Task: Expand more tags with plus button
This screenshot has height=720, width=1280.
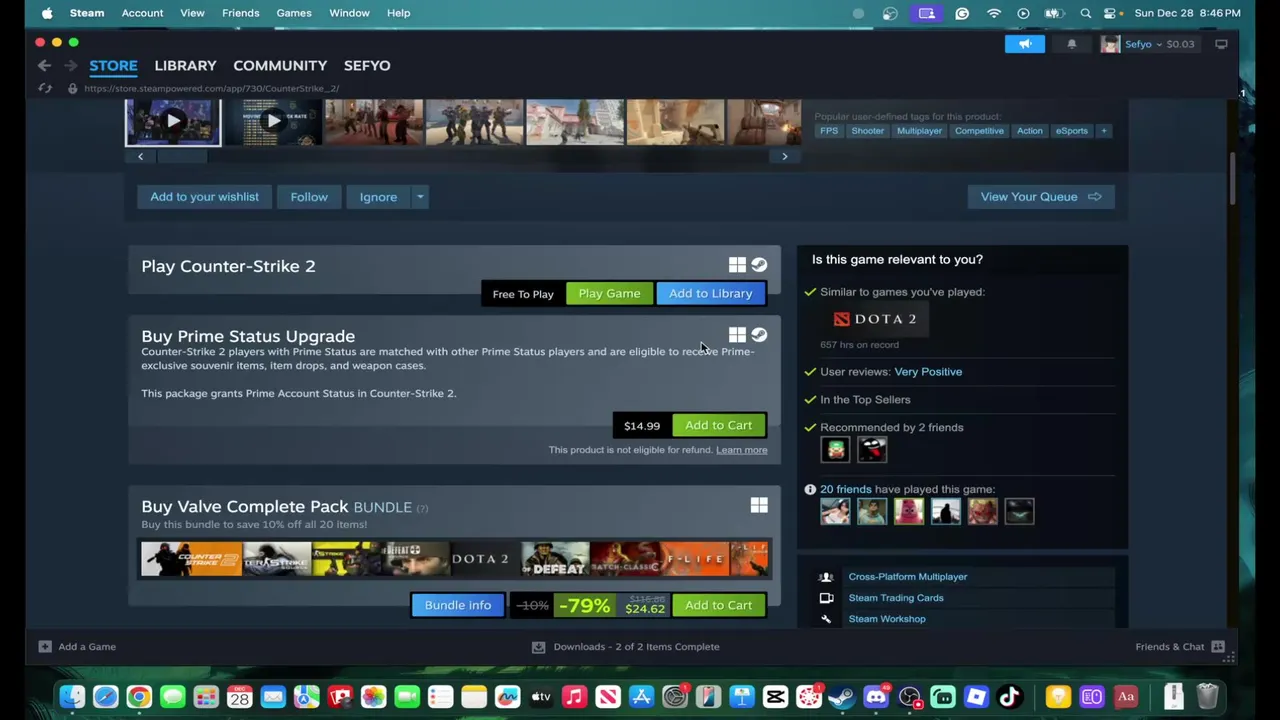Action: click(x=1104, y=131)
